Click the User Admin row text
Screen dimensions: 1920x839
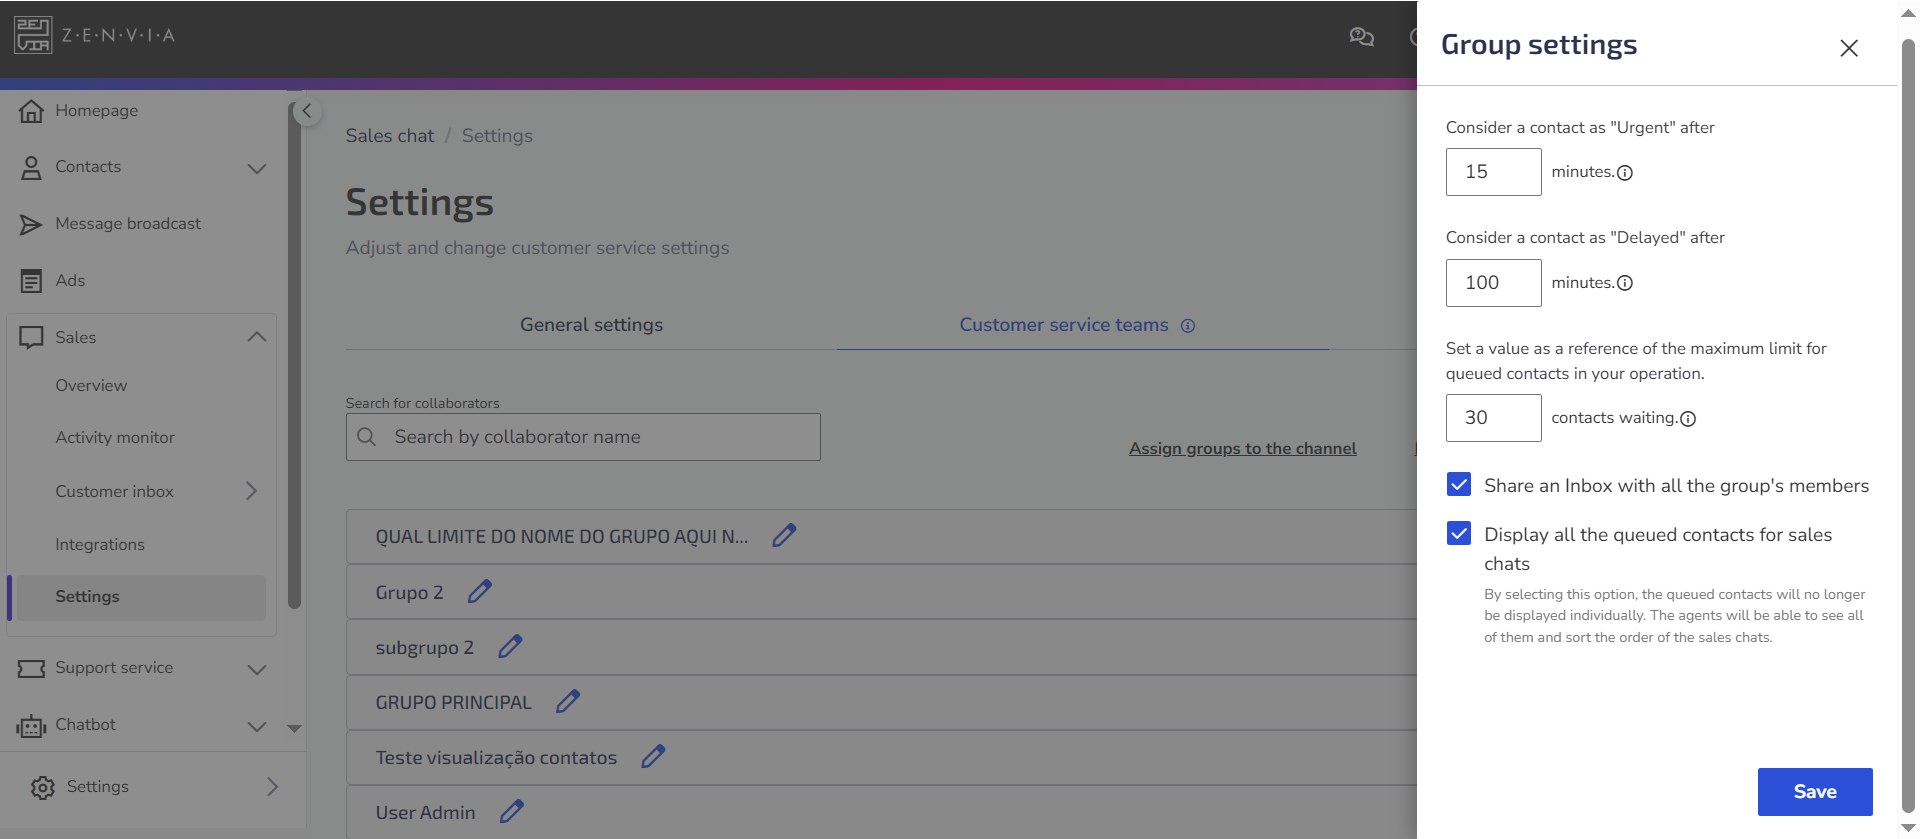[x=425, y=813]
